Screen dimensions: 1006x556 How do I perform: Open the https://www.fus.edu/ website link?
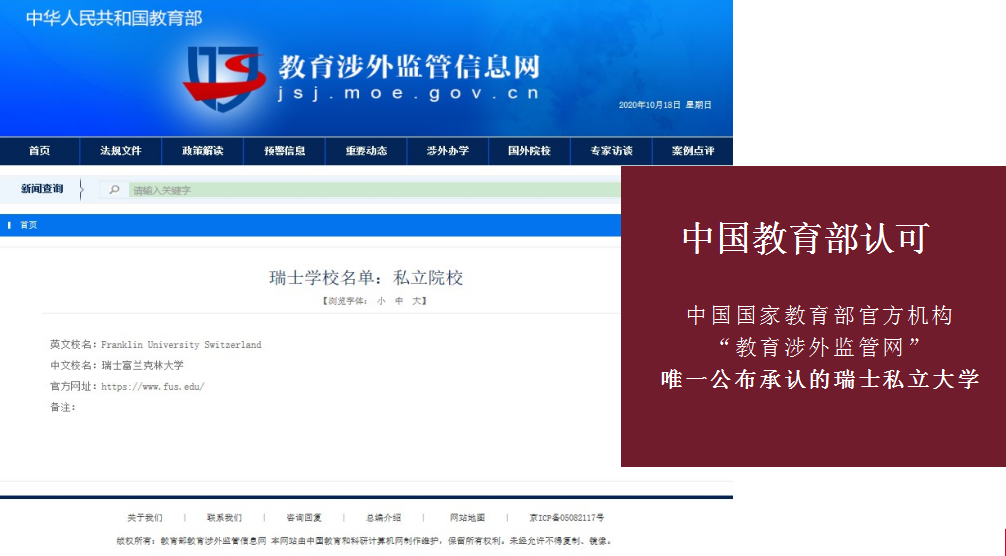tap(153, 387)
